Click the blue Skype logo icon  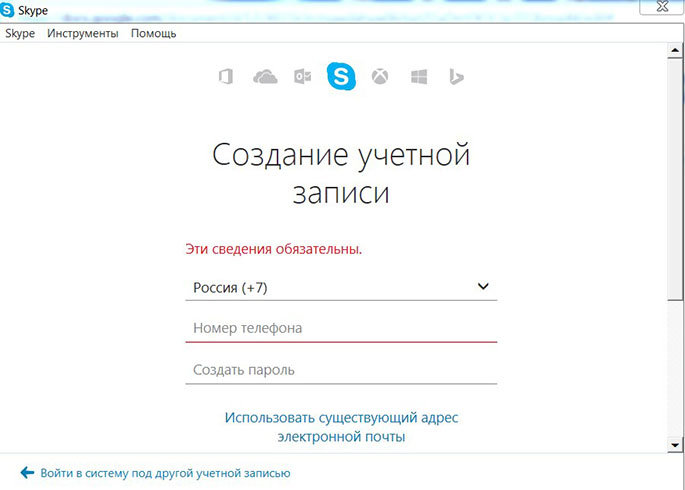[x=341, y=76]
